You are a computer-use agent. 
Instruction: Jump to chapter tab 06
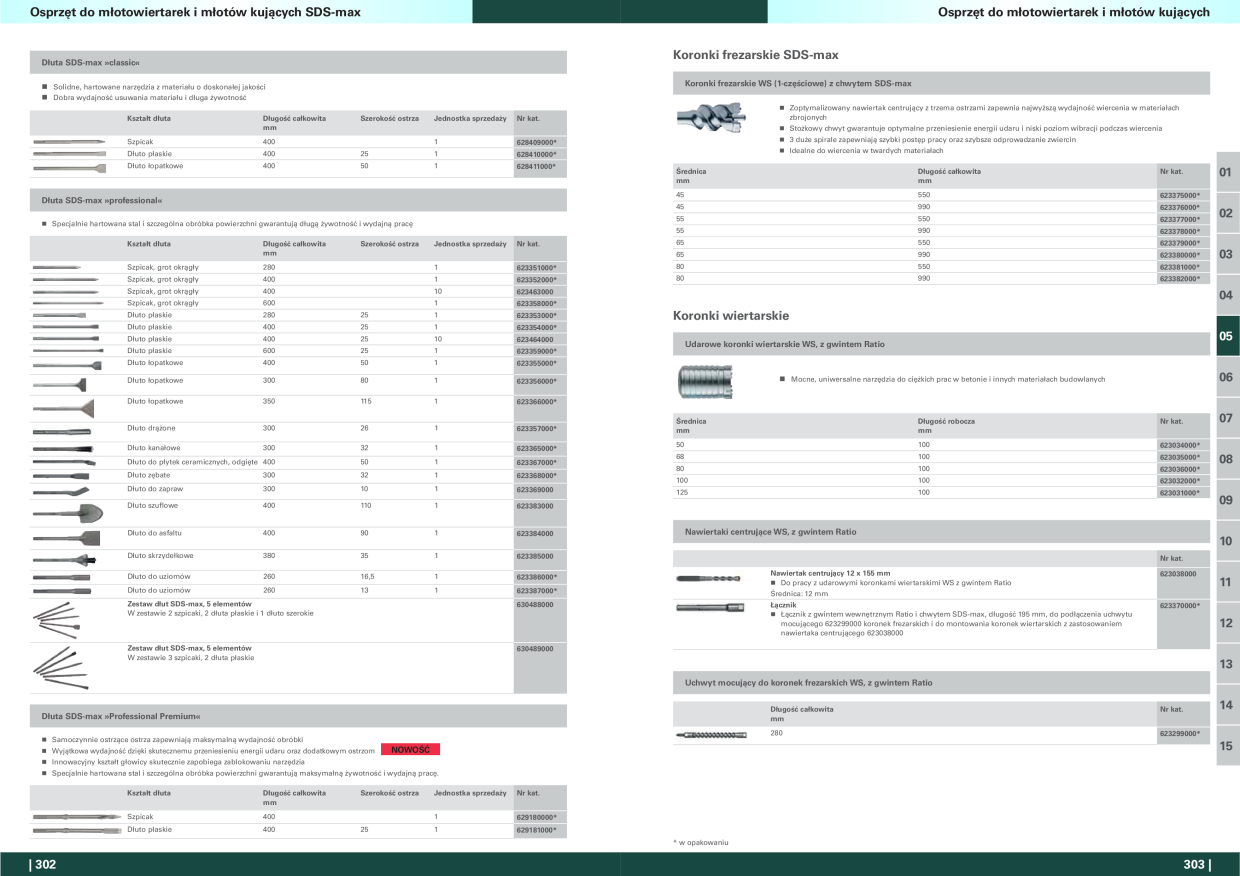1227,377
